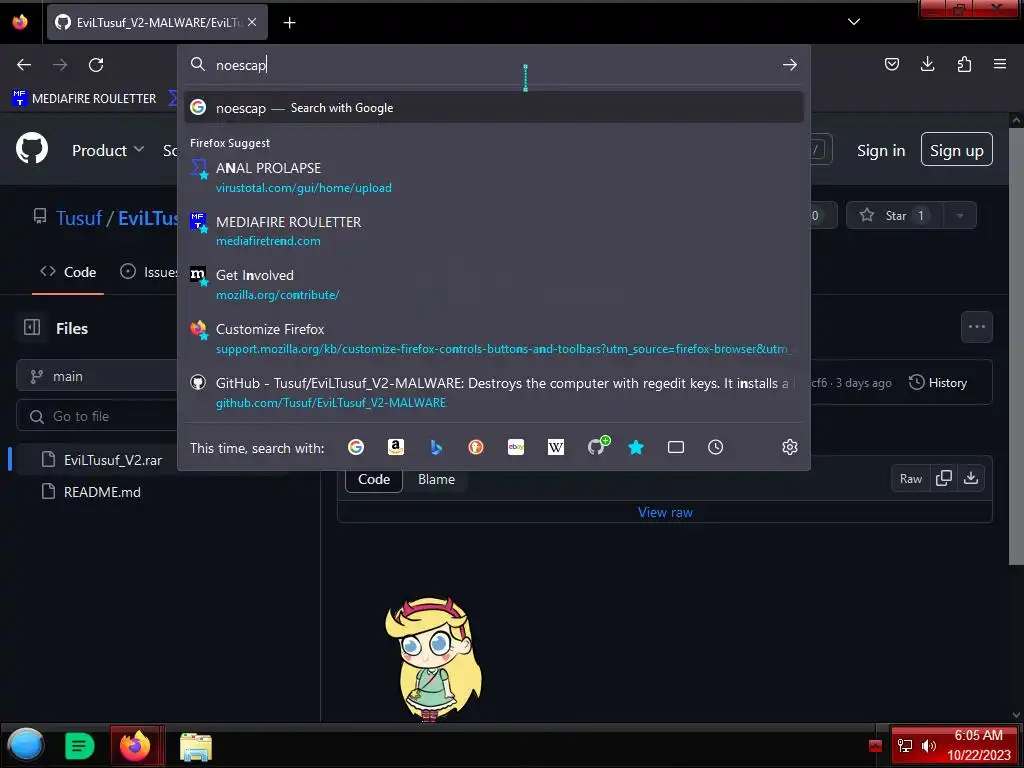Click the browser back arrow

24,65
